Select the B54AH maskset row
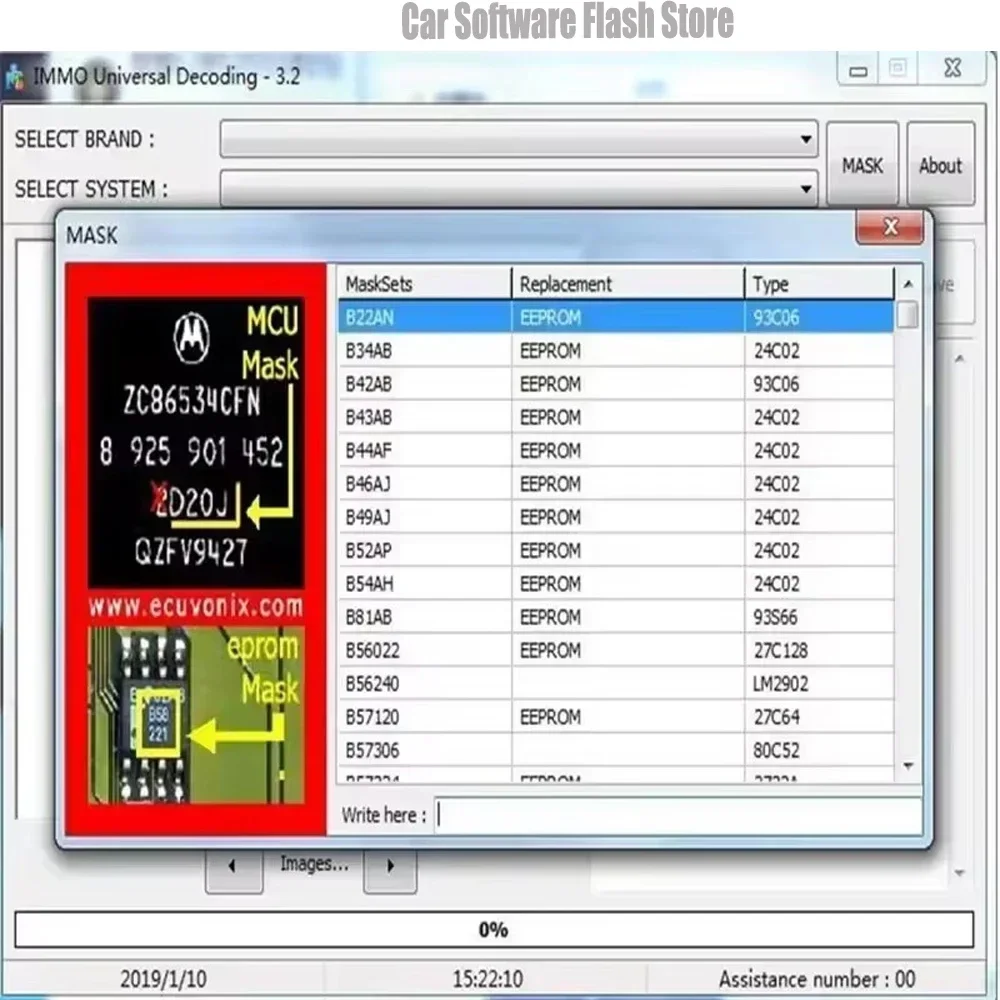The height and width of the screenshot is (1000, 1000). coord(615,583)
